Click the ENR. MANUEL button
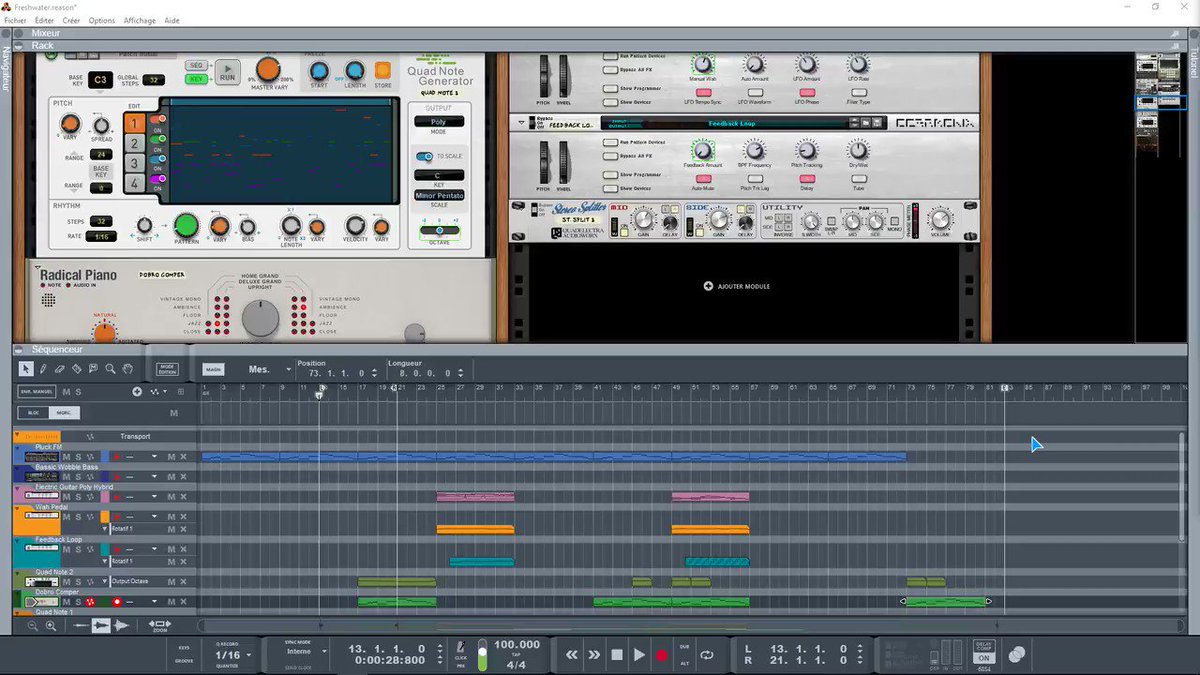This screenshot has width=1200, height=675. click(37, 391)
